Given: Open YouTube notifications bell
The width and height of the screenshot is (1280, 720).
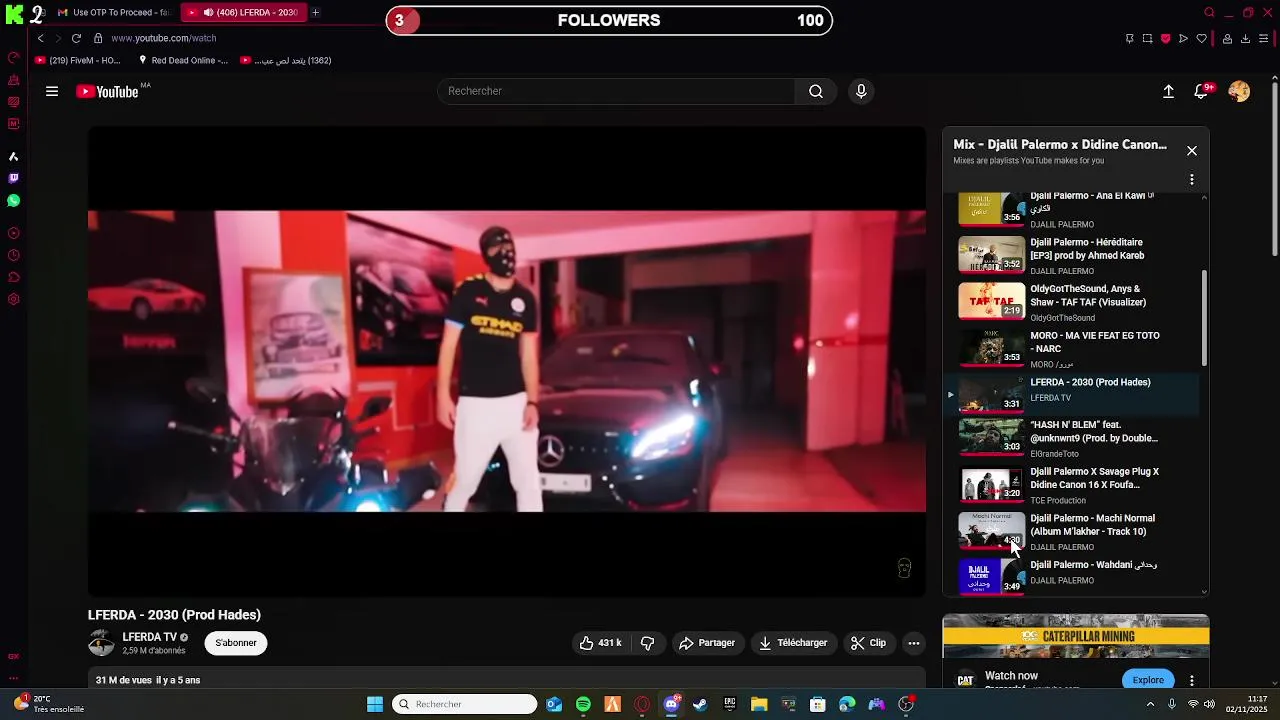Looking at the screenshot, I should (1202, 91).
